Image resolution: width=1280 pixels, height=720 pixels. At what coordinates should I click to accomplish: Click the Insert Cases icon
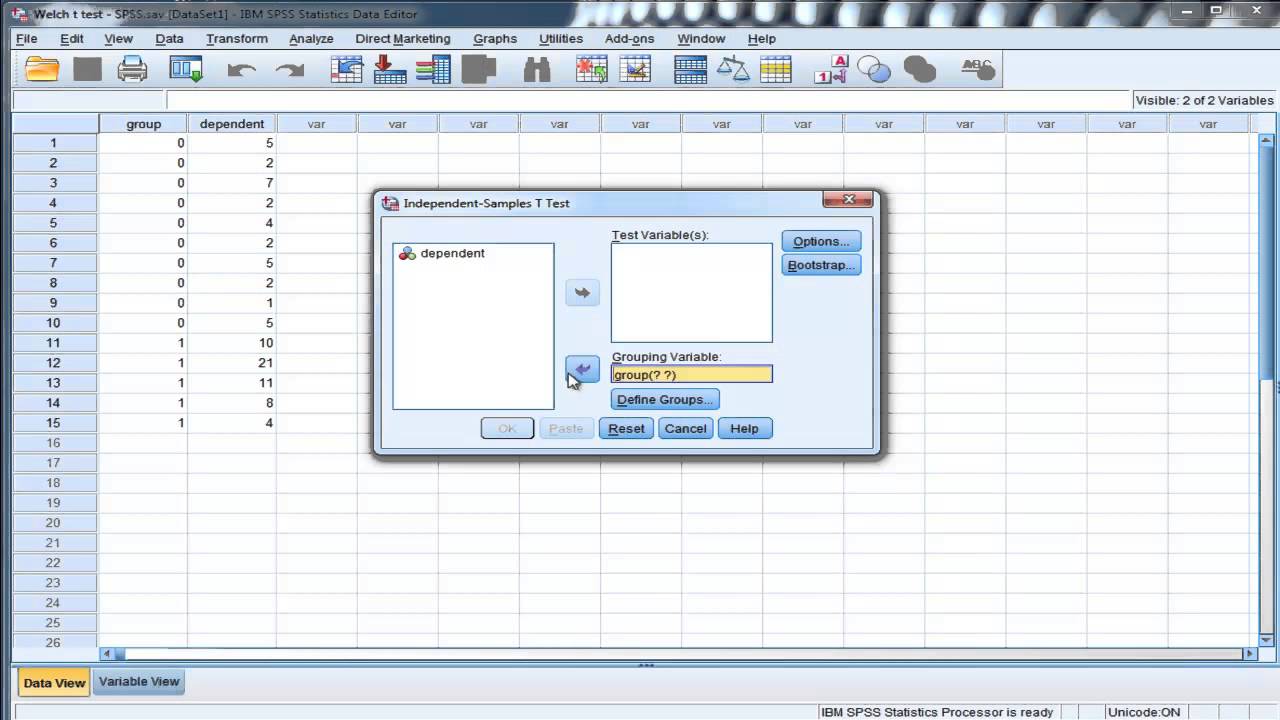pyautogui.click(x=592, y=69)
